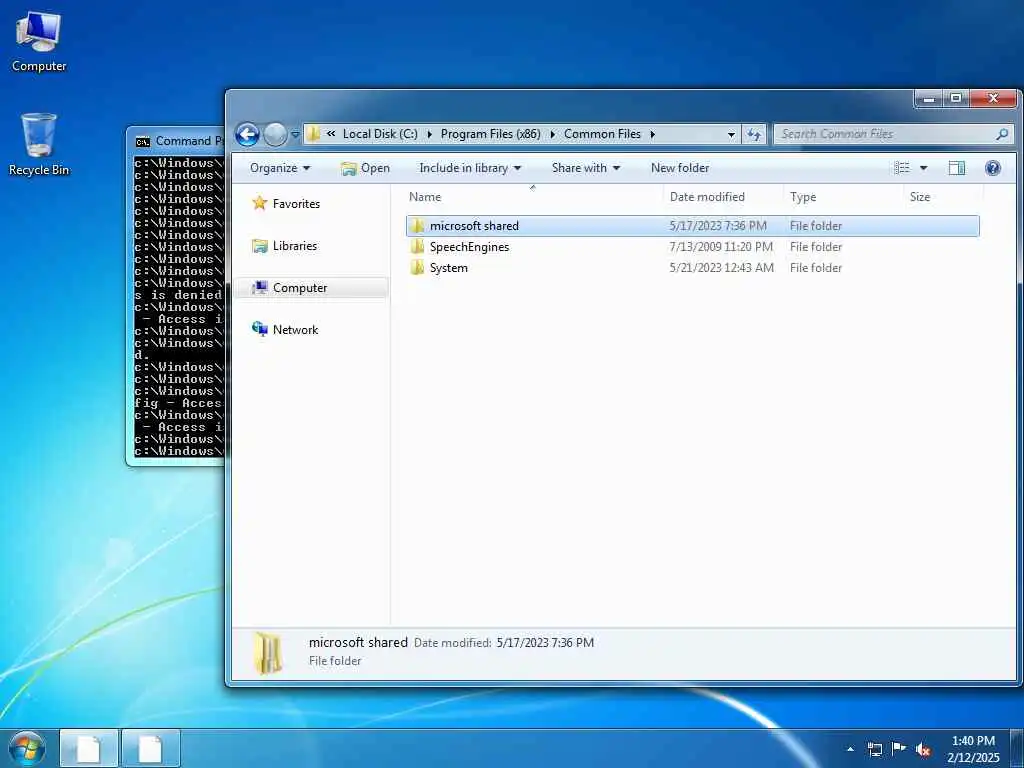This screenshot has height=768, width=1024.
Task: Toggle the preview pane button
Action: (x=957, y=168)
